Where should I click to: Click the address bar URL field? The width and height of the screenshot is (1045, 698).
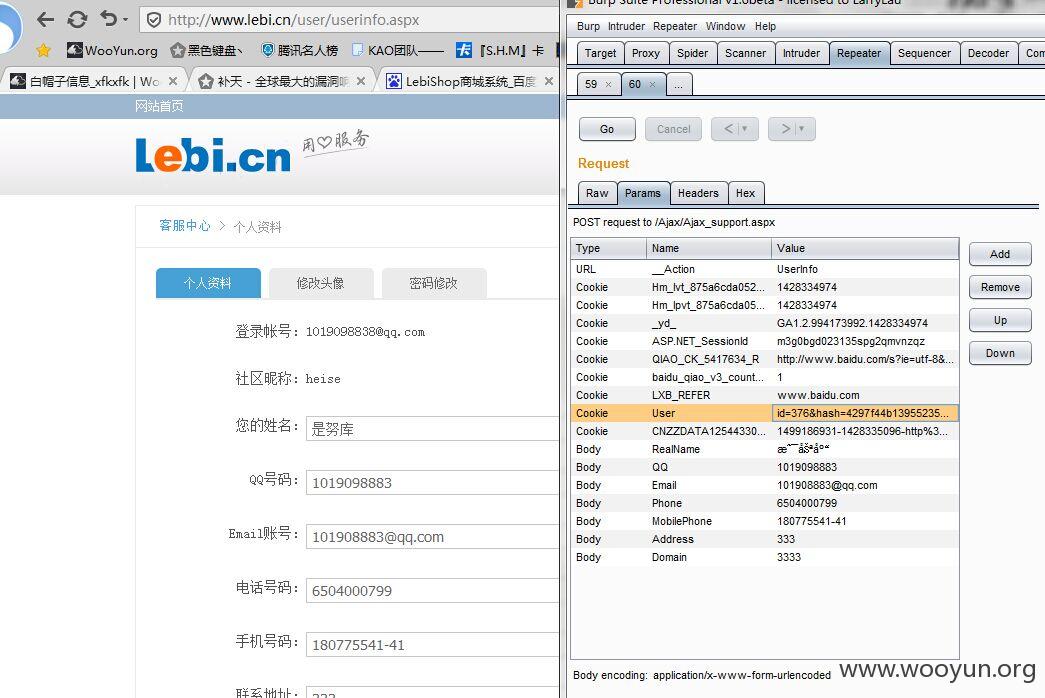(349, 20)
